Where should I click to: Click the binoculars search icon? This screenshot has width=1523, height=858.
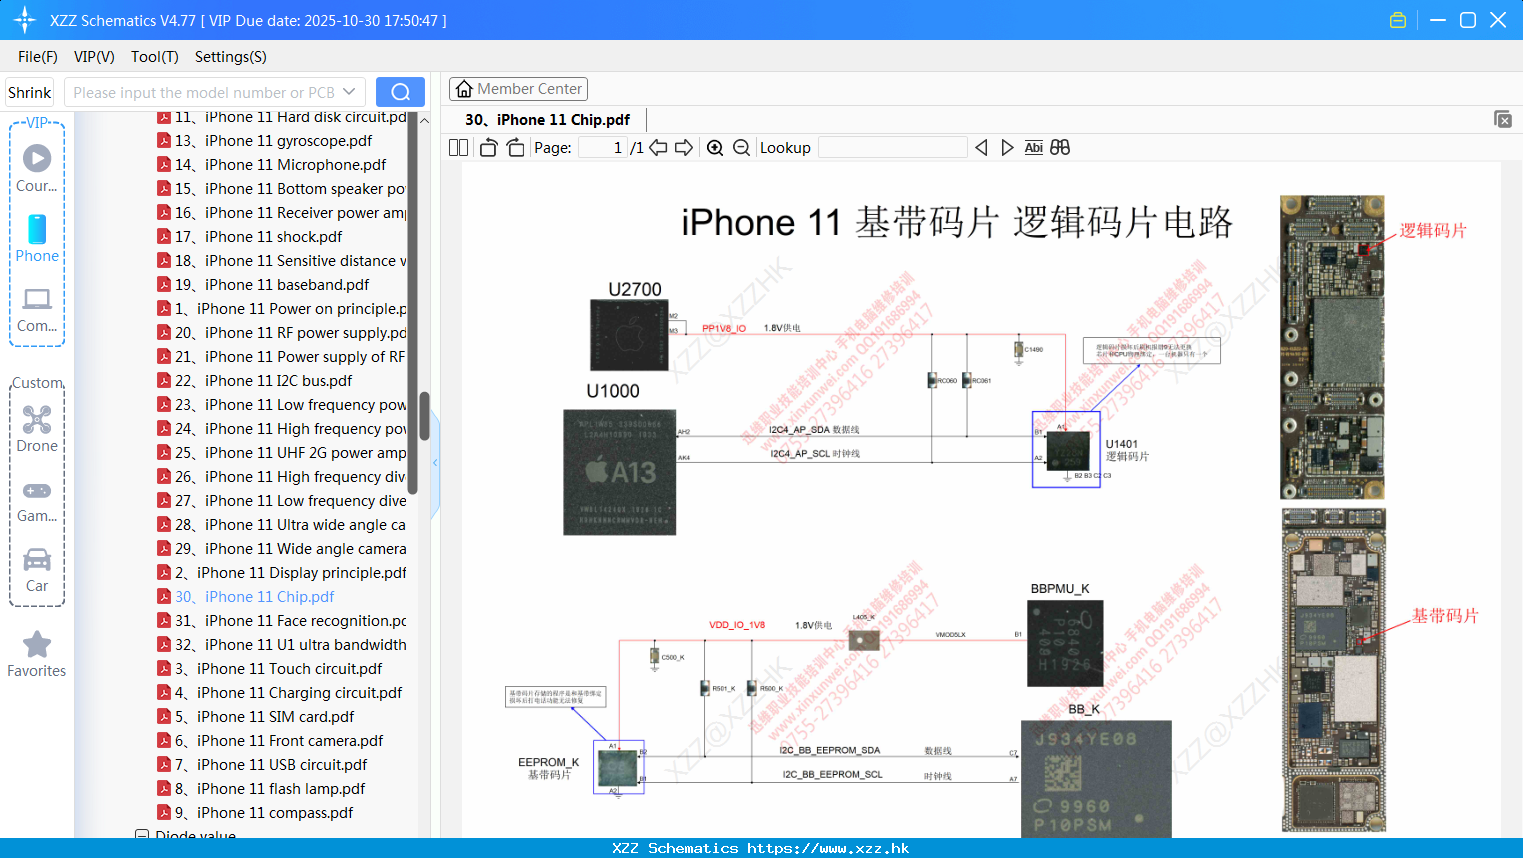[1060, 148]
